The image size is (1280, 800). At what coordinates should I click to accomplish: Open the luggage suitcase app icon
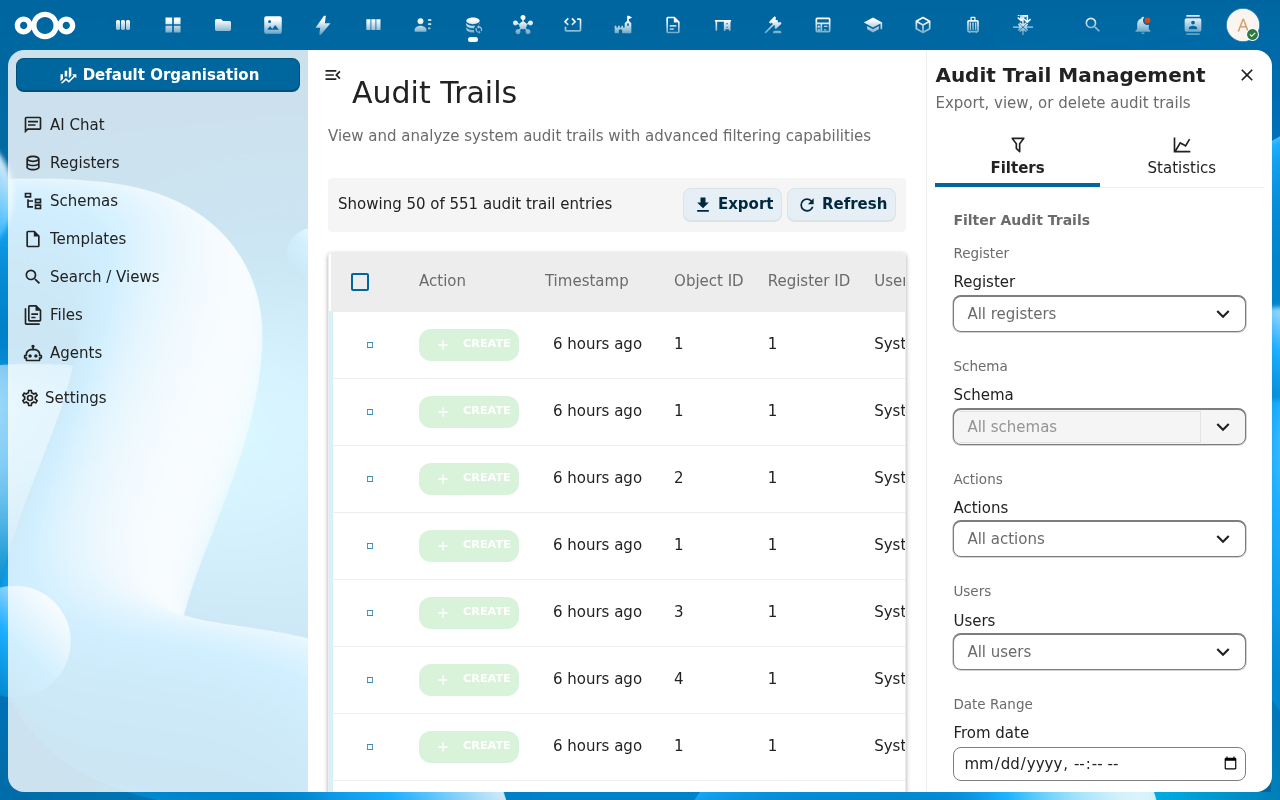(973, 25)
